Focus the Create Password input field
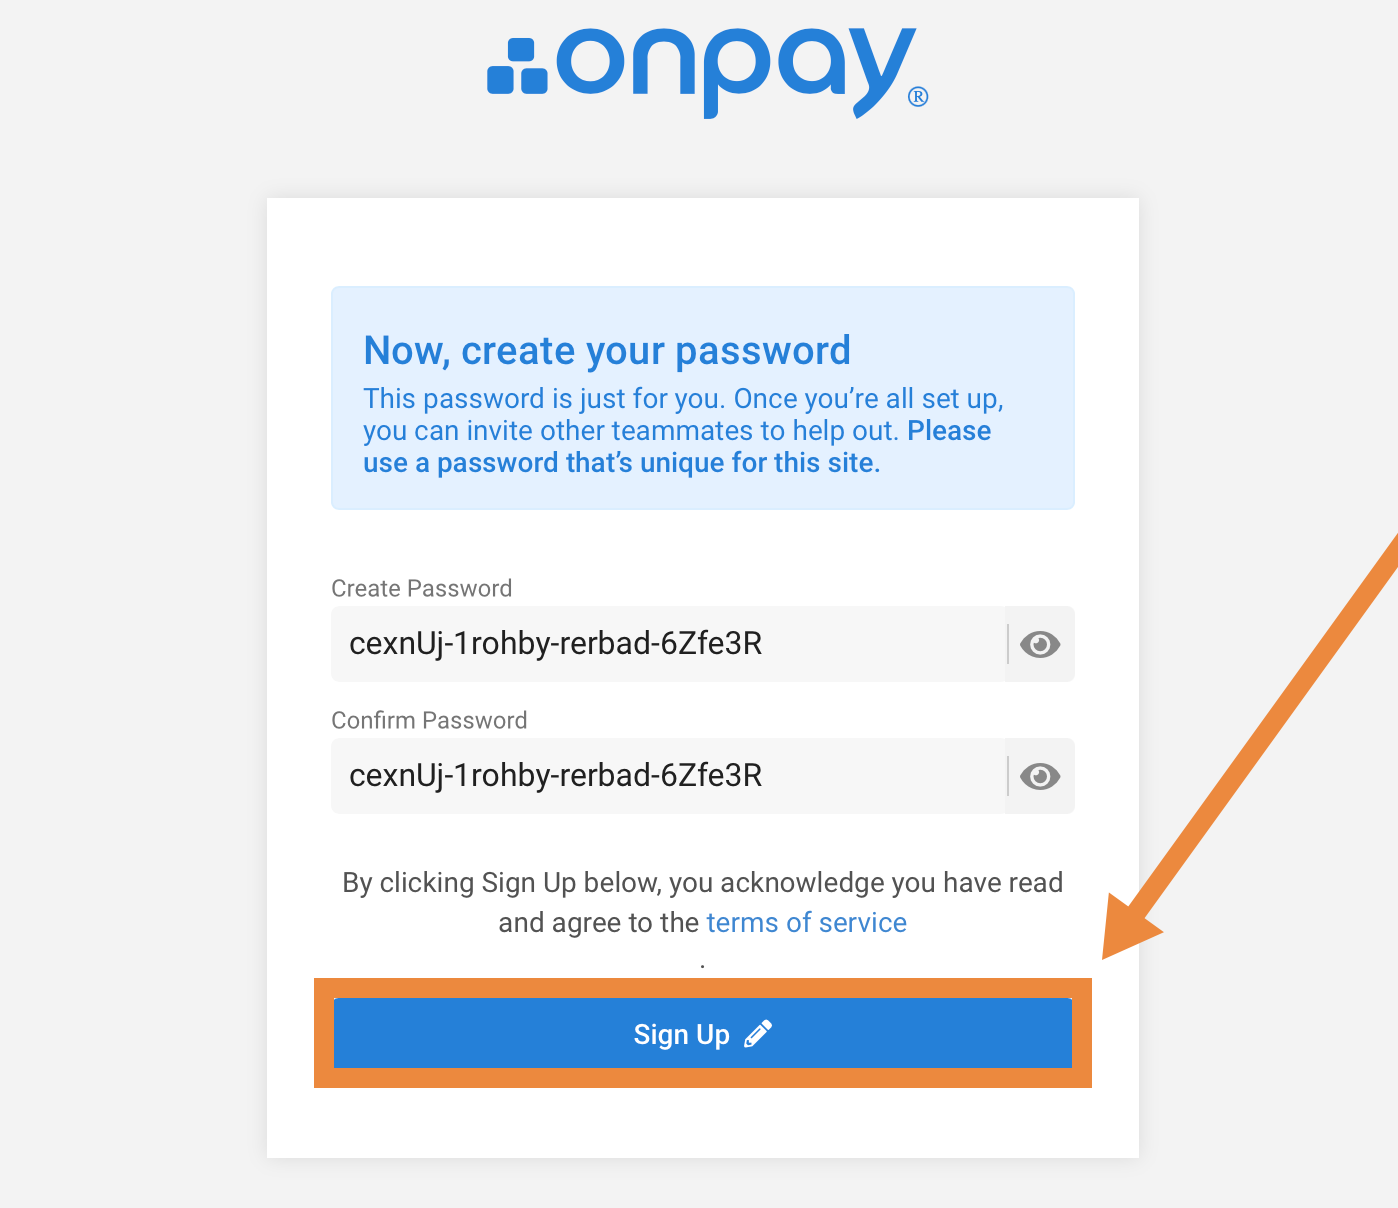Image resolution: width=1398 pixels, height=1208 pixels. 669,644
